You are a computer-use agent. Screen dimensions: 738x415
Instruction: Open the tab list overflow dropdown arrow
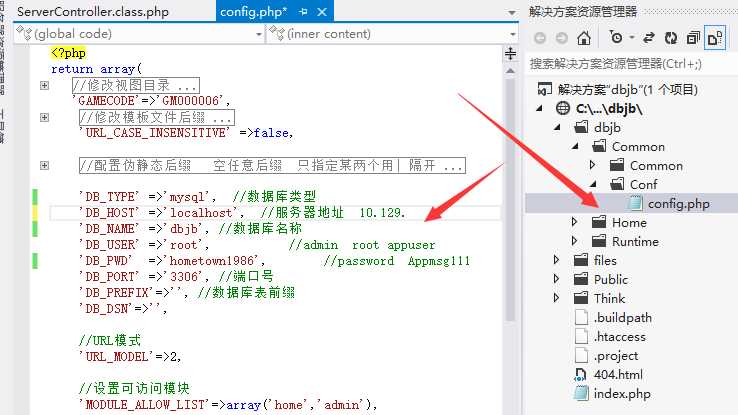coord(512,13)
